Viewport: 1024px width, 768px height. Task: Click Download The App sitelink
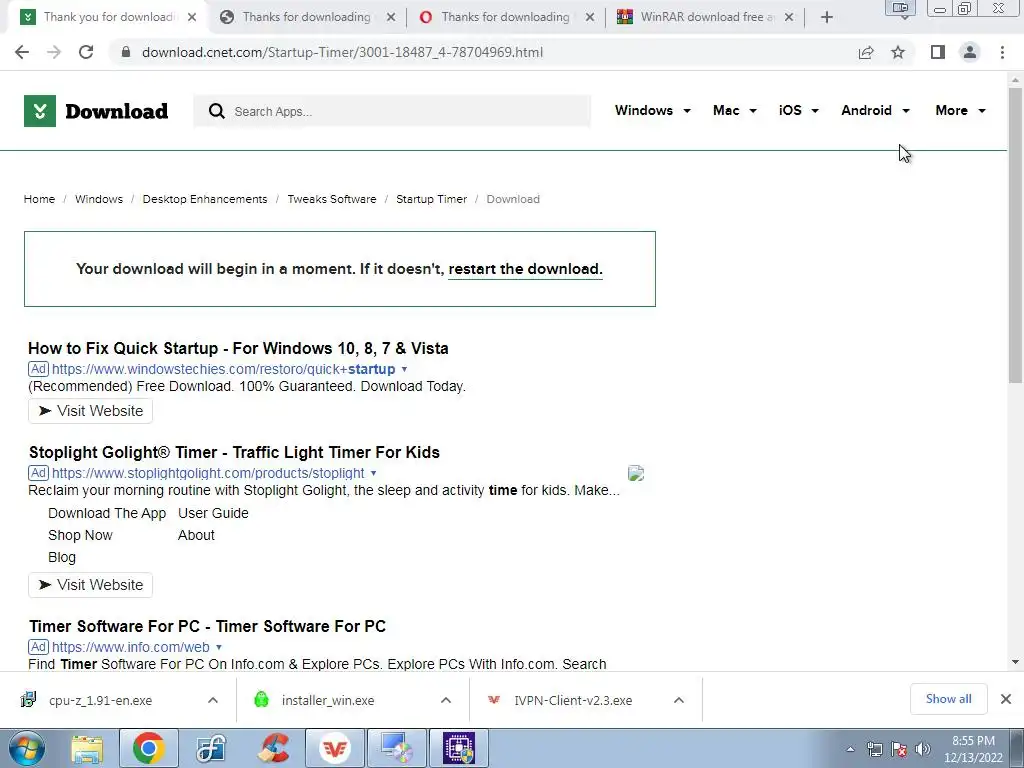(107, 513)
